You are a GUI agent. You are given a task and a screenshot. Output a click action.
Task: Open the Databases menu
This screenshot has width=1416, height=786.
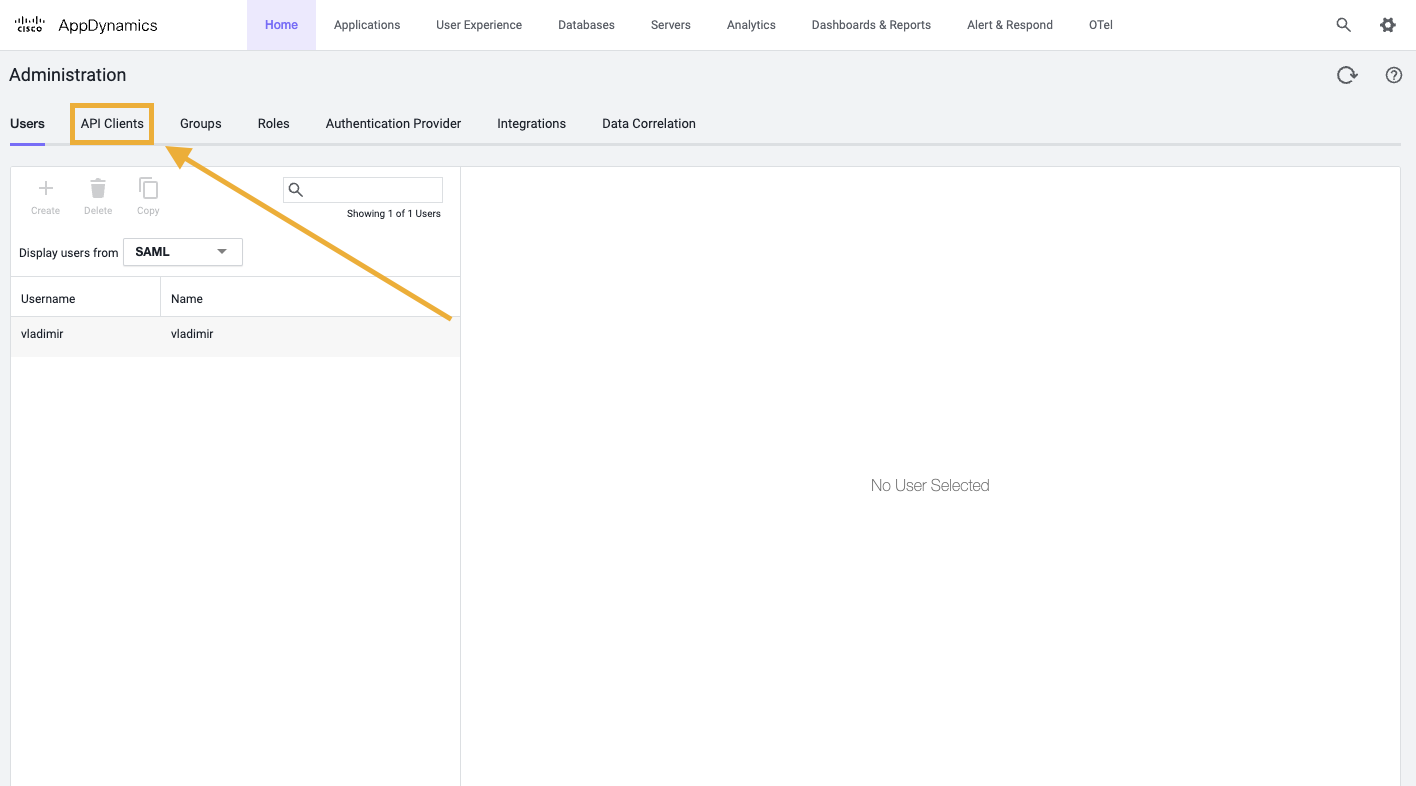[586, 25]
